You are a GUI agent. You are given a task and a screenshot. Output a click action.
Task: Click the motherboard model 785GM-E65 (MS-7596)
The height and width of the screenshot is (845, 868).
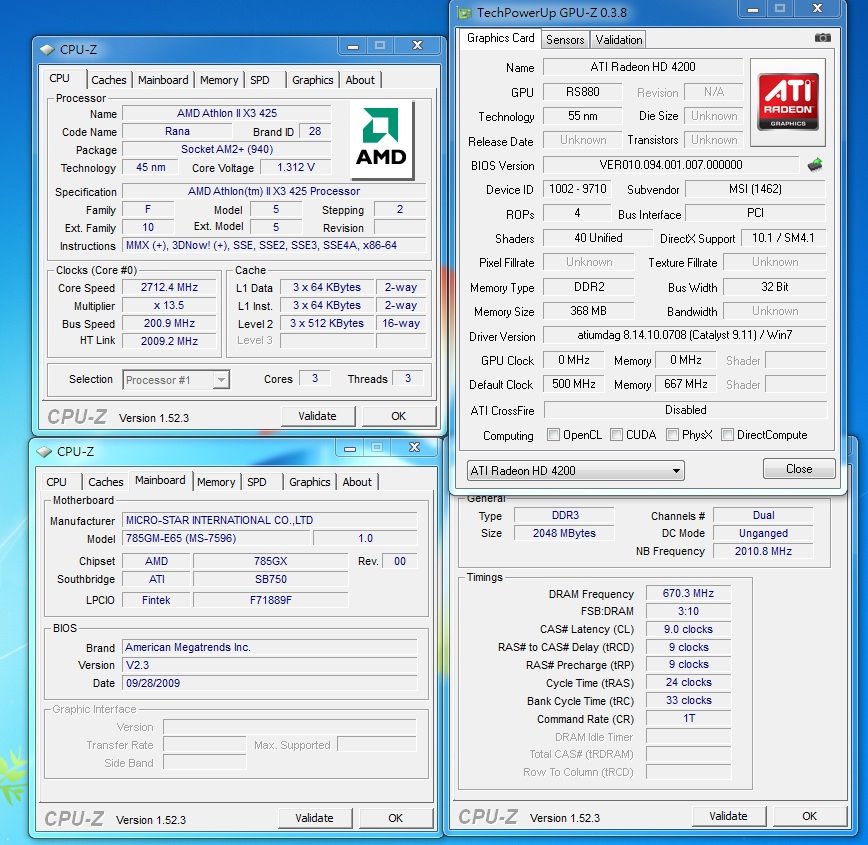tap(216, 538)
